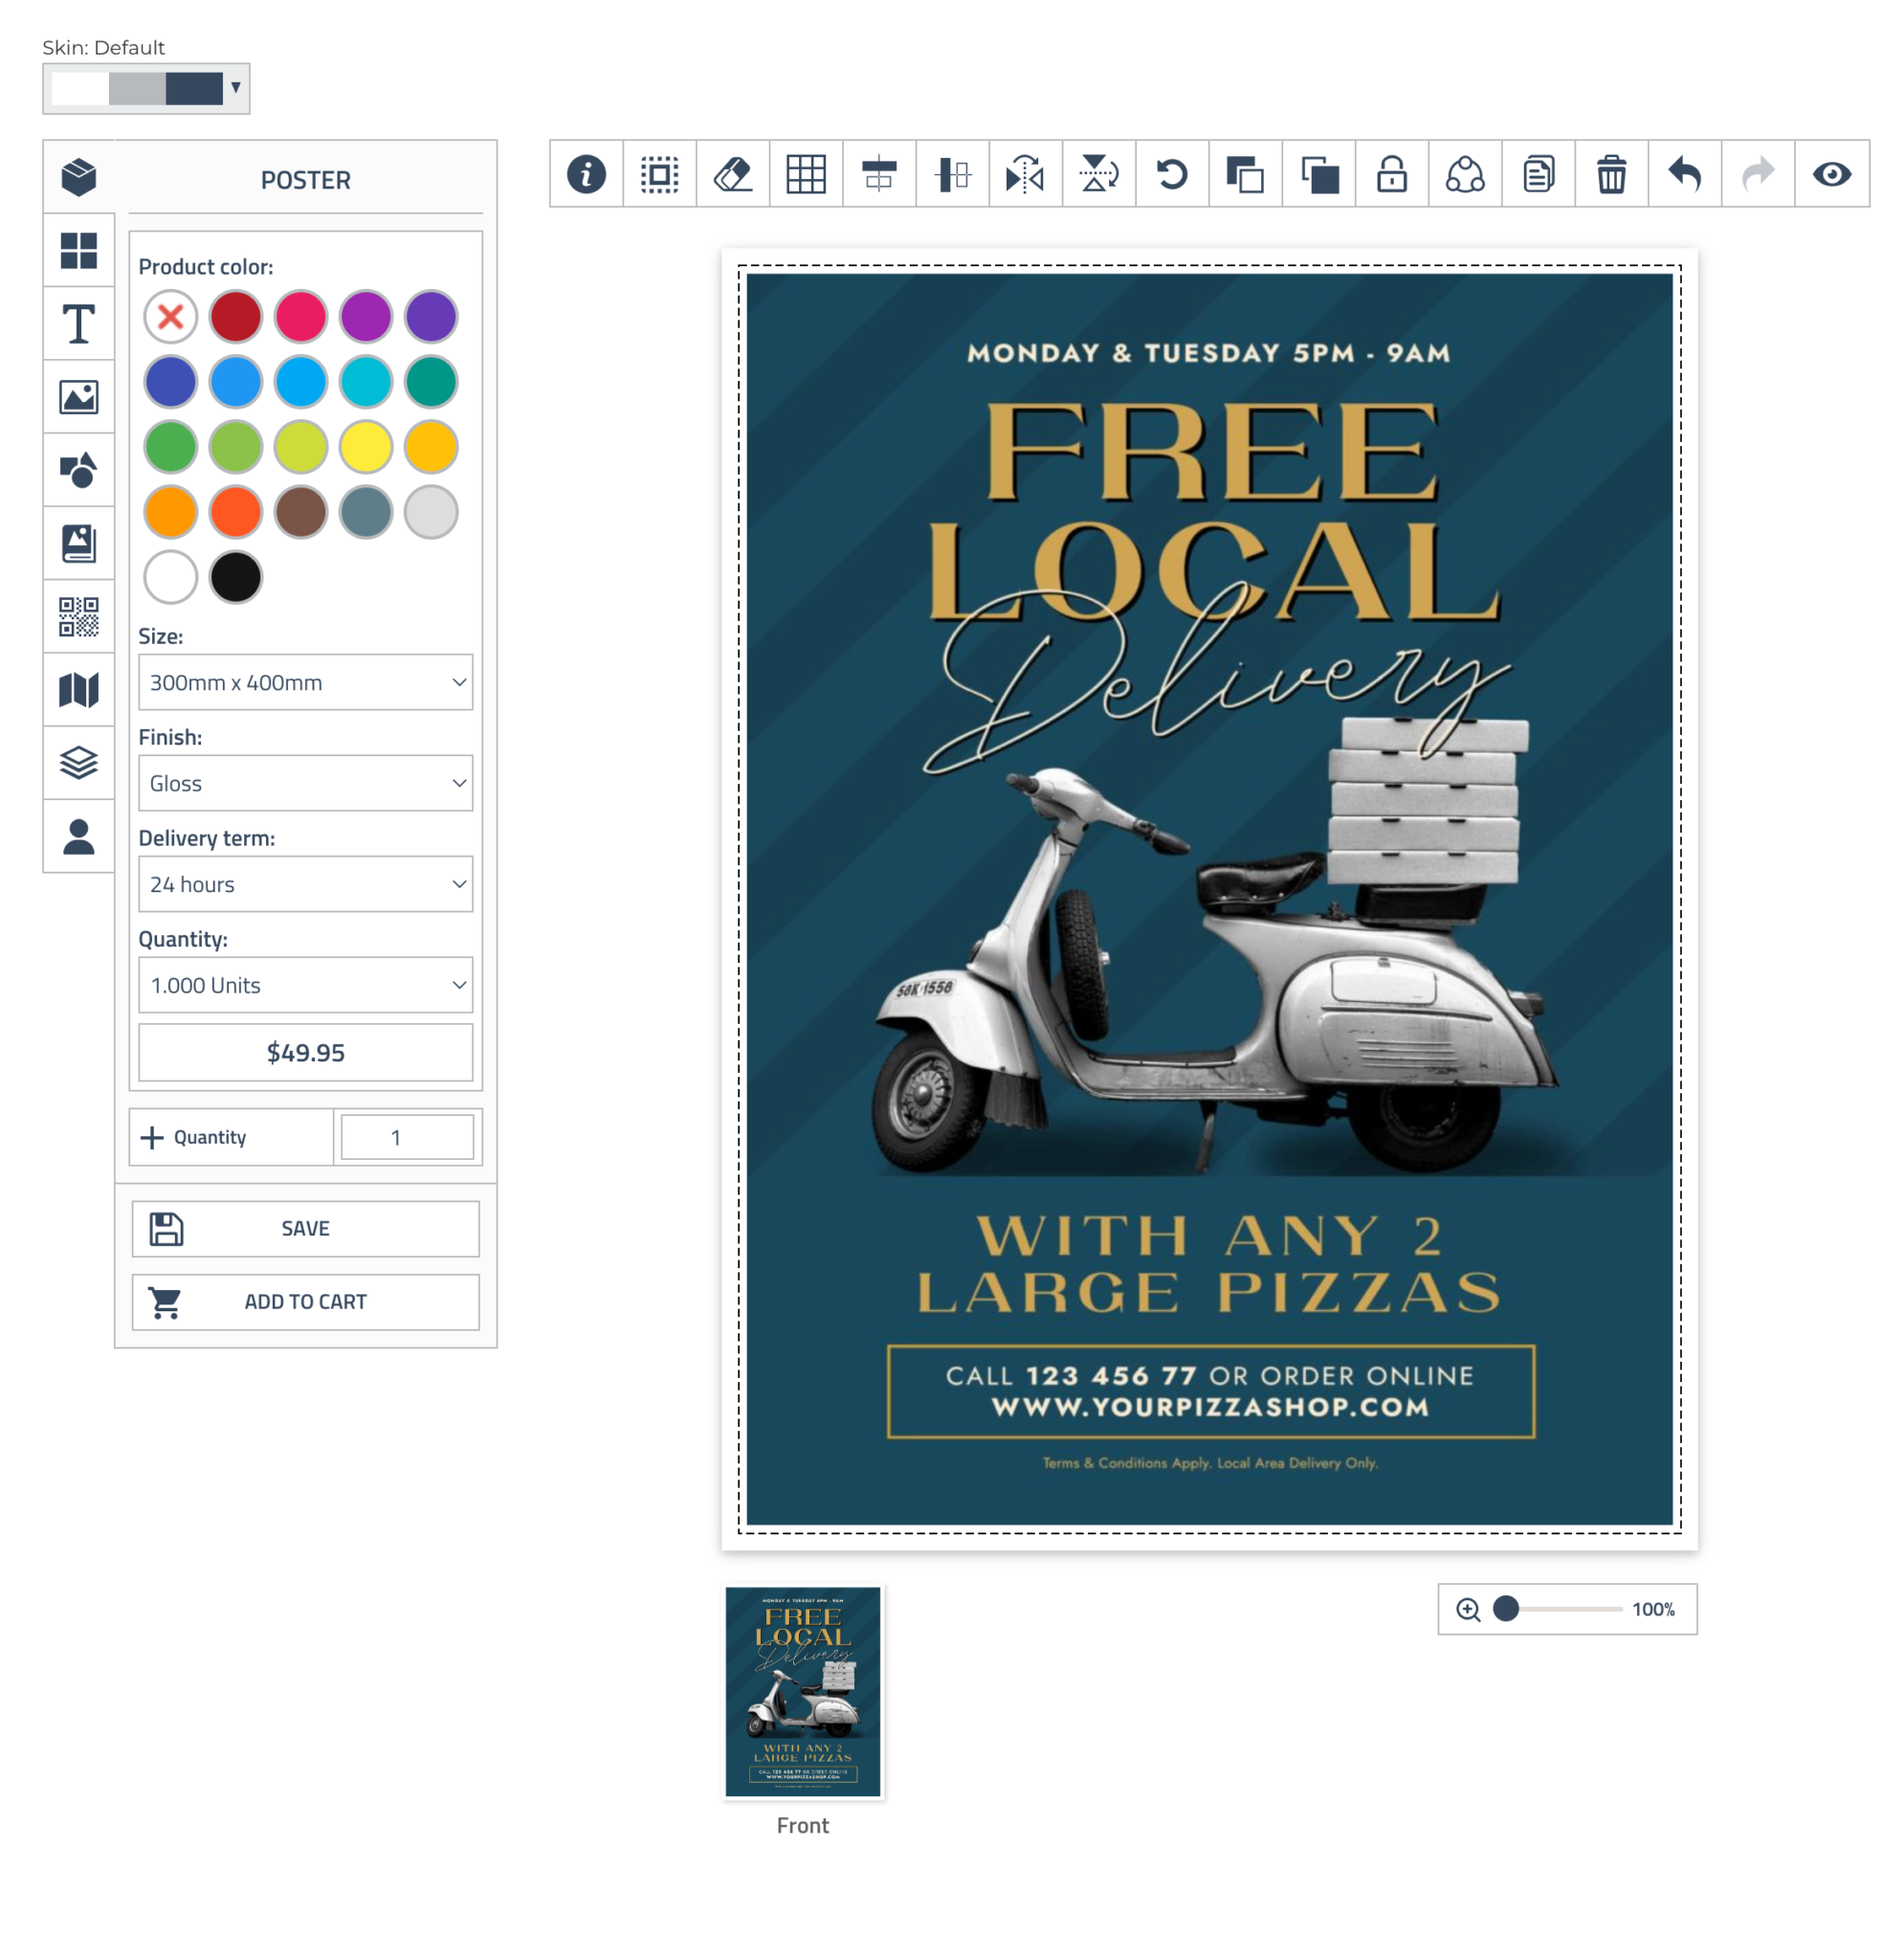Click the trash delete icon
Image resolution: width=1904 pixels, height=1960 pixels.
click(1611, 174)
